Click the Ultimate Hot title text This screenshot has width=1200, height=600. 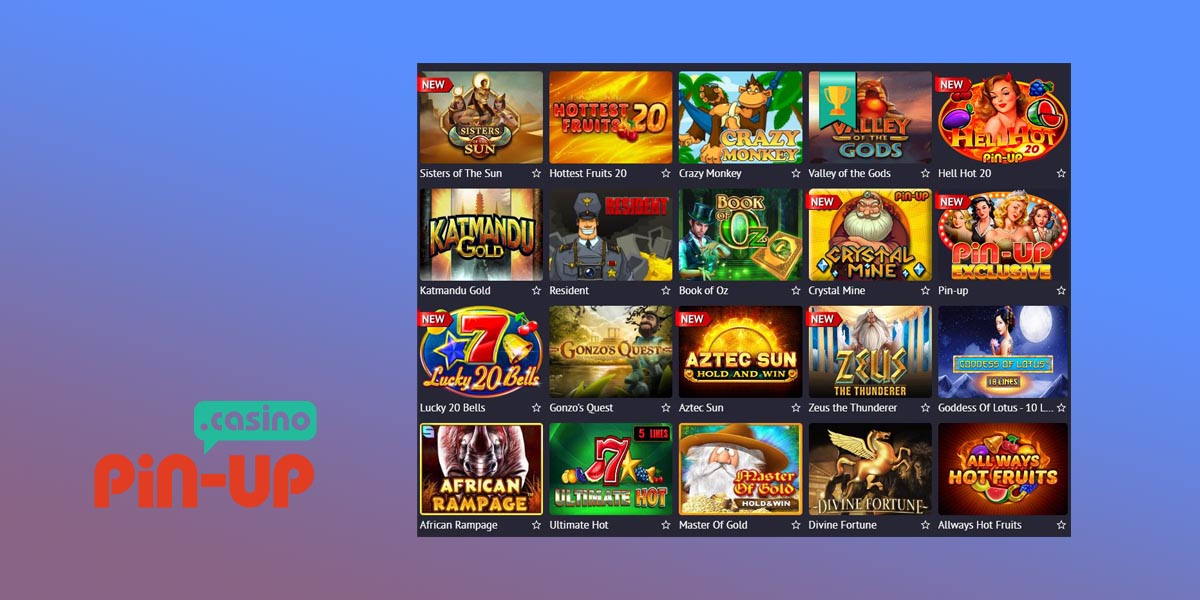coord(579,525)
